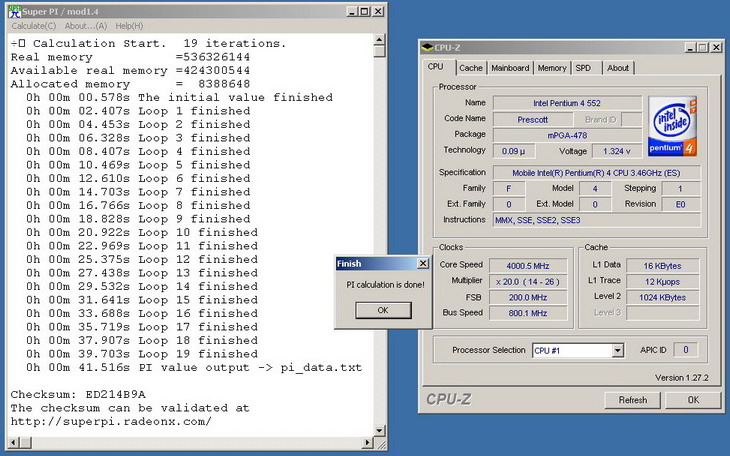Screen dimensions: 730x456
Task: Click the Super PI window resize grip
Action: click(x=380, y=444)
